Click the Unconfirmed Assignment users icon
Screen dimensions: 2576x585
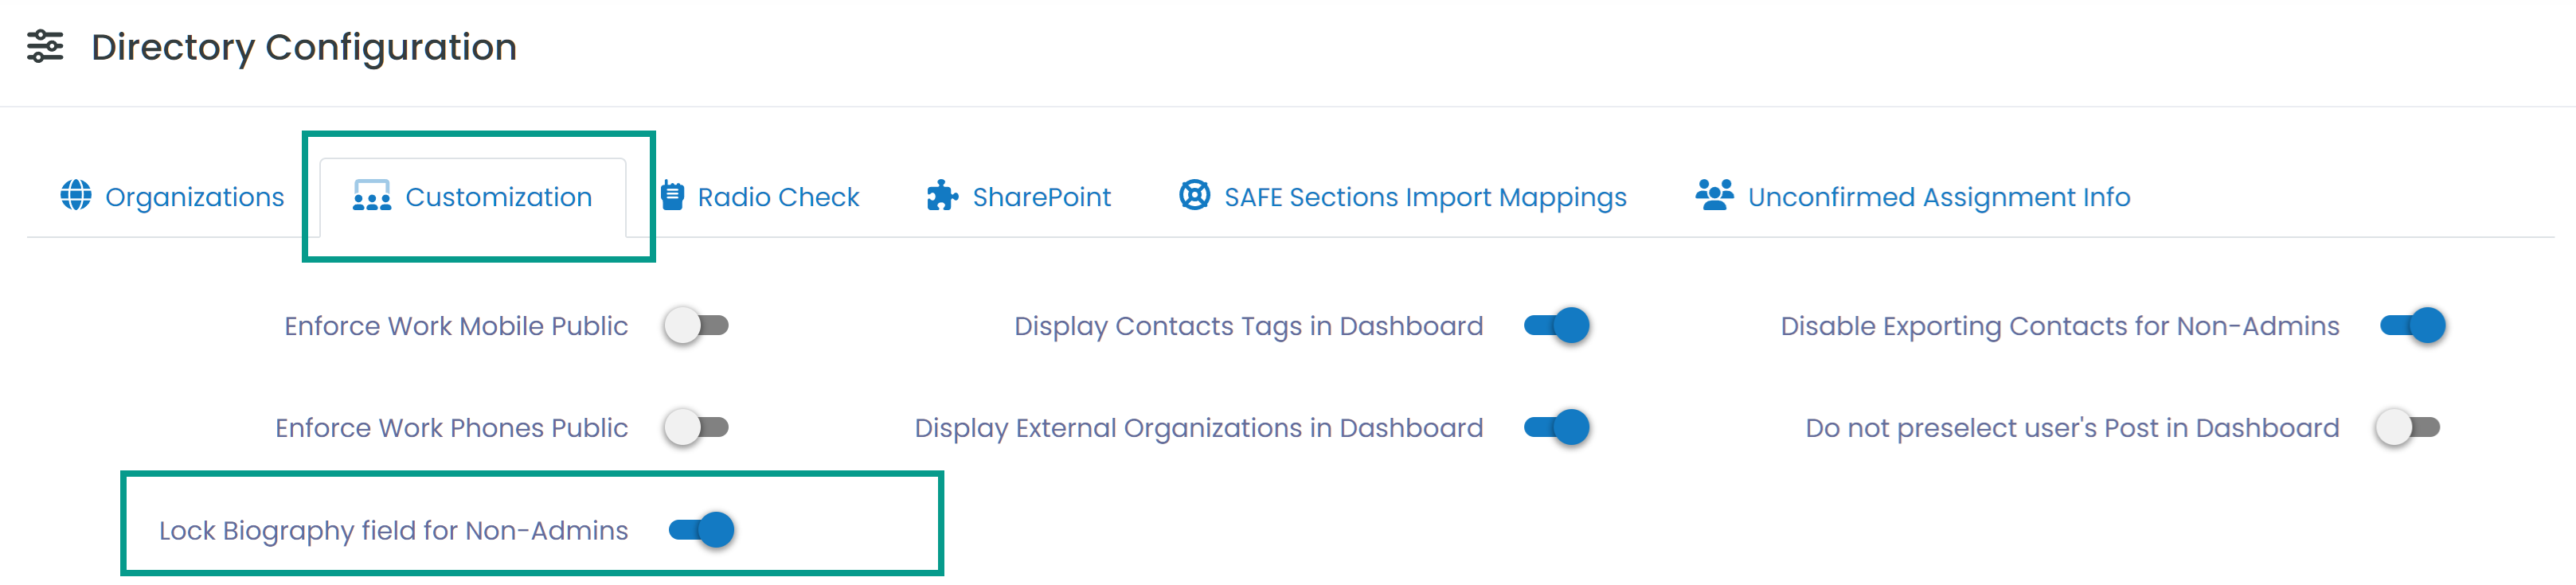(x=1714, y=195)
